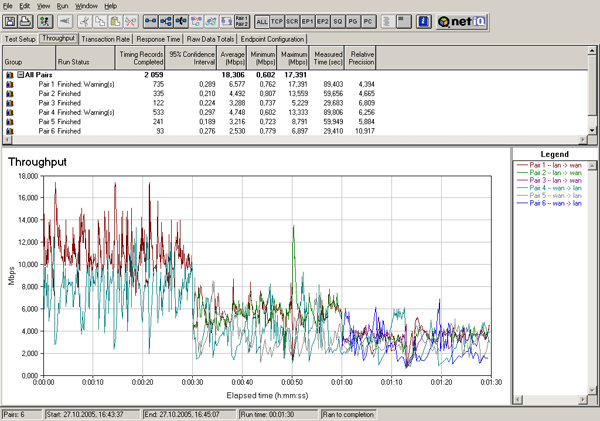Open the Run menu
Image resolution: width=600 pixels, height=421 pixels.
pyautogui.click(x=62, y=5)
